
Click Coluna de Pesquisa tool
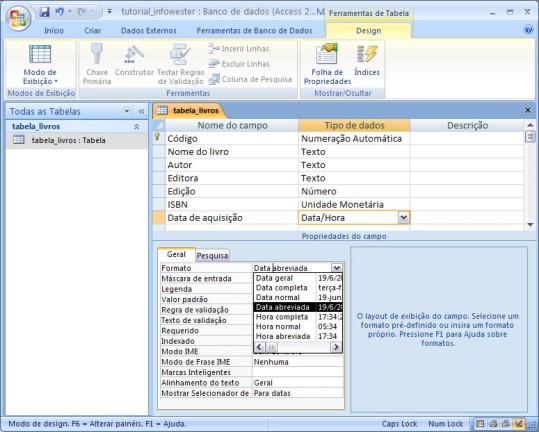[x=251, y=79]
